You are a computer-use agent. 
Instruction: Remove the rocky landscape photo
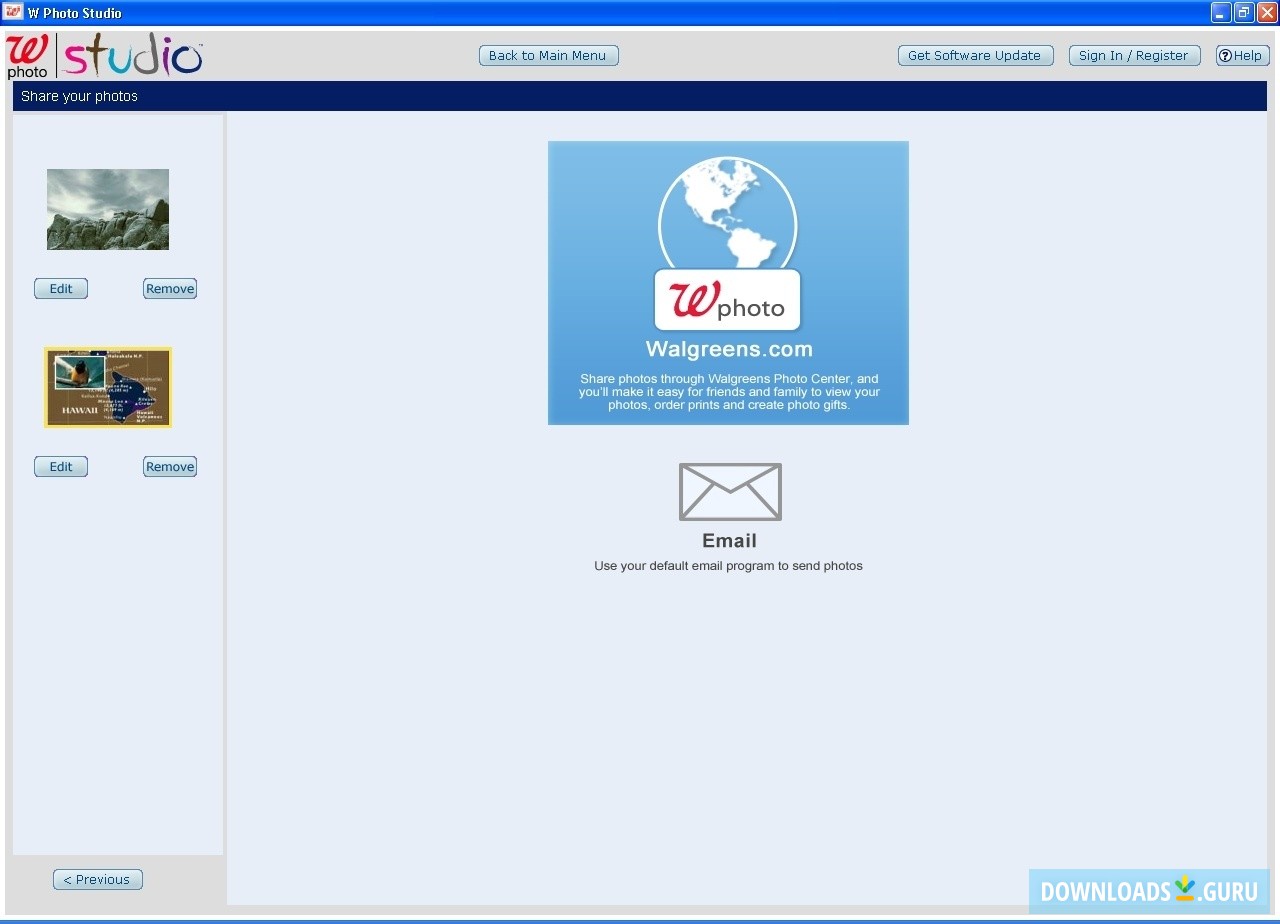(x=170, y=289)
